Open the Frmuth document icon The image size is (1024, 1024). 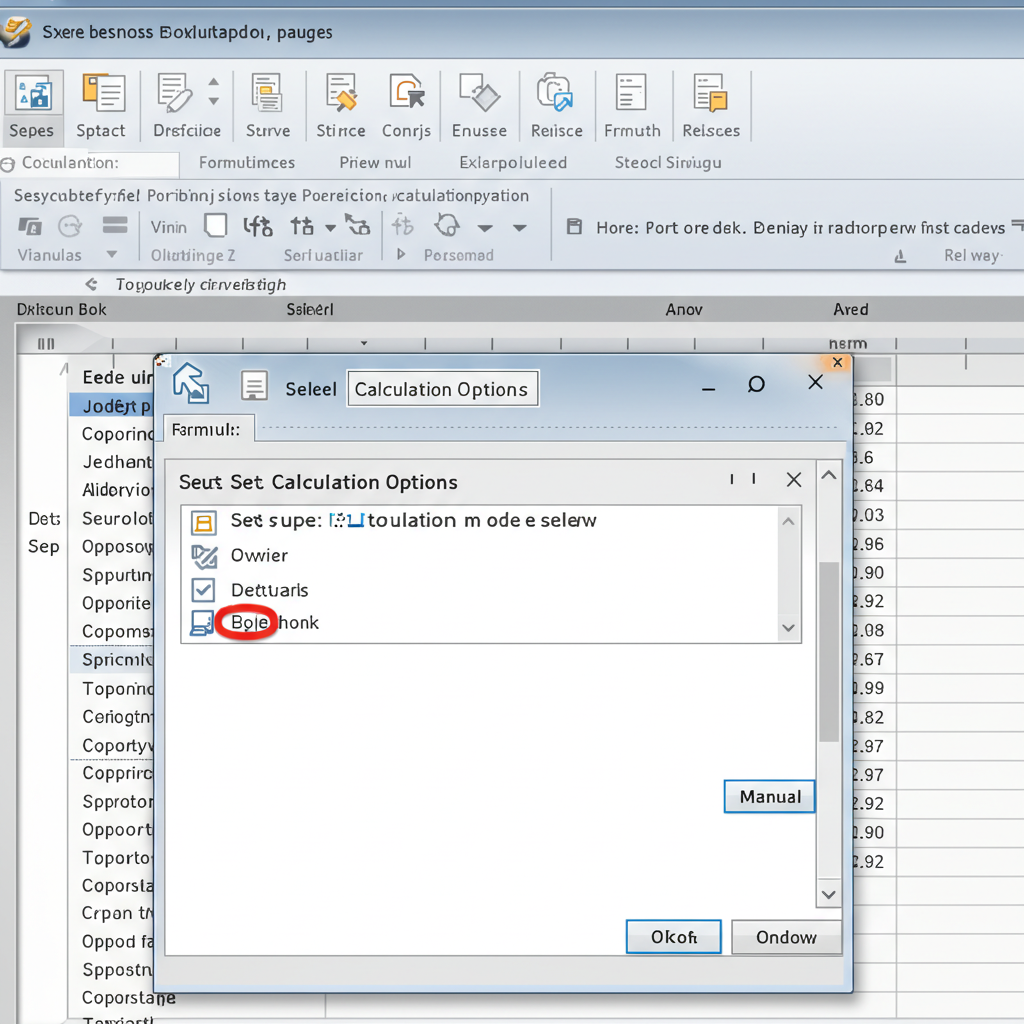[x=631, y=91]
